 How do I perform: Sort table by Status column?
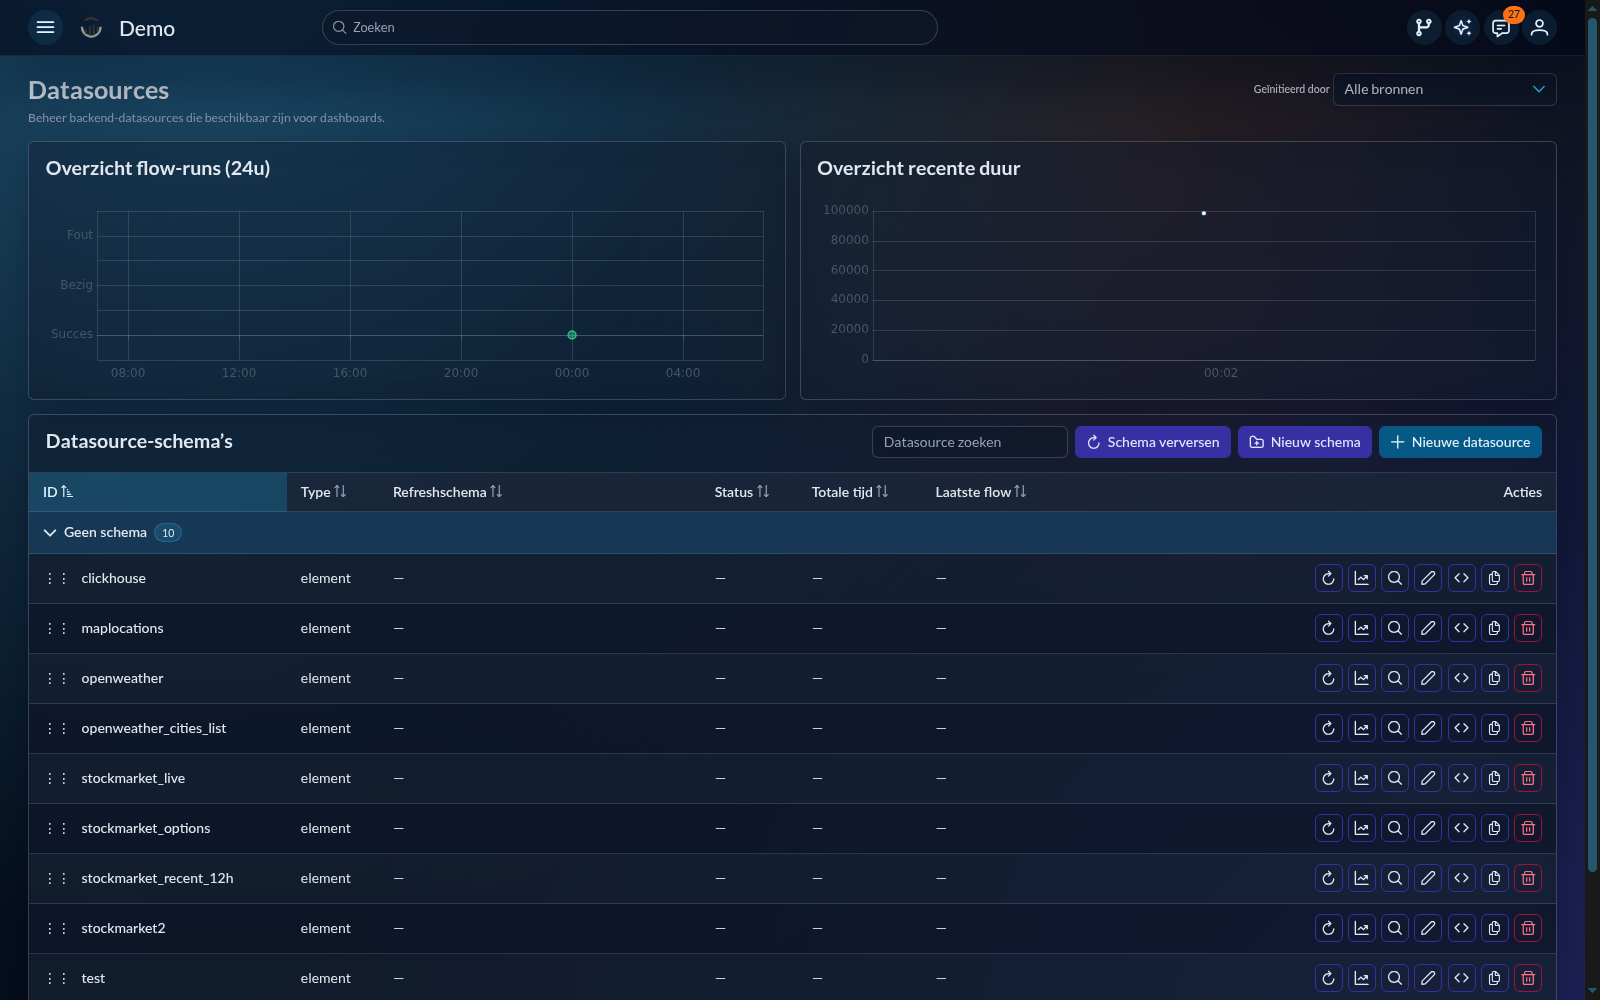click(741, 492)
